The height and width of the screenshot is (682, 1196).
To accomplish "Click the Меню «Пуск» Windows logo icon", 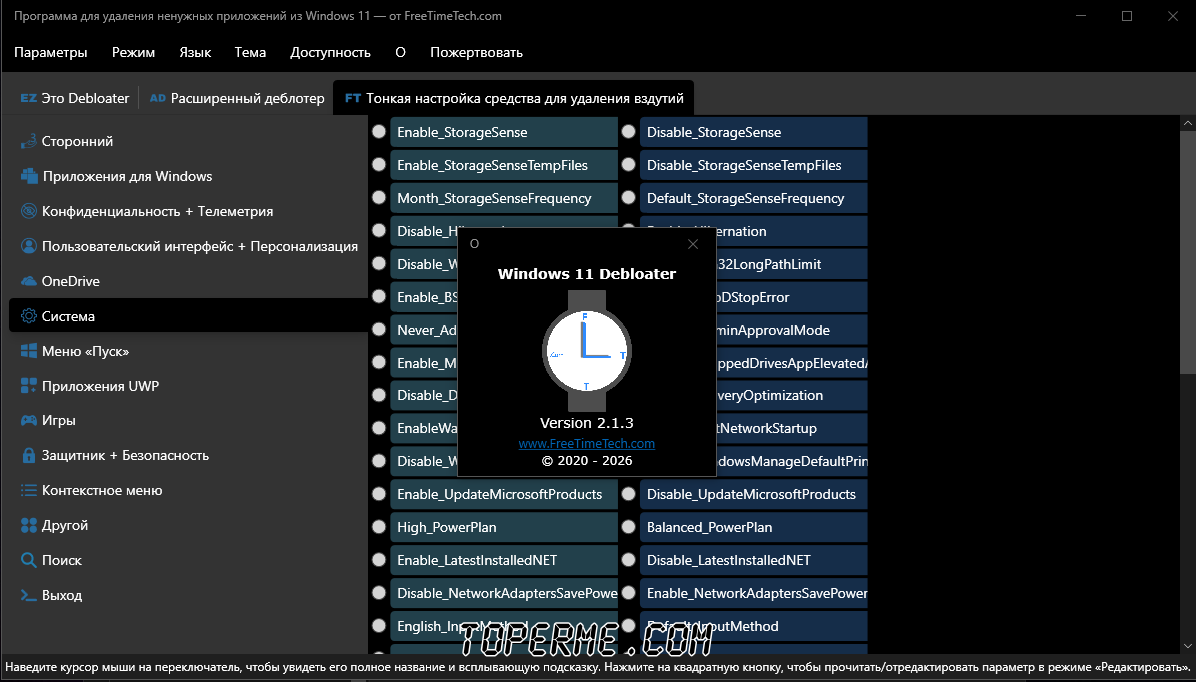I will (x=28, y=351).
